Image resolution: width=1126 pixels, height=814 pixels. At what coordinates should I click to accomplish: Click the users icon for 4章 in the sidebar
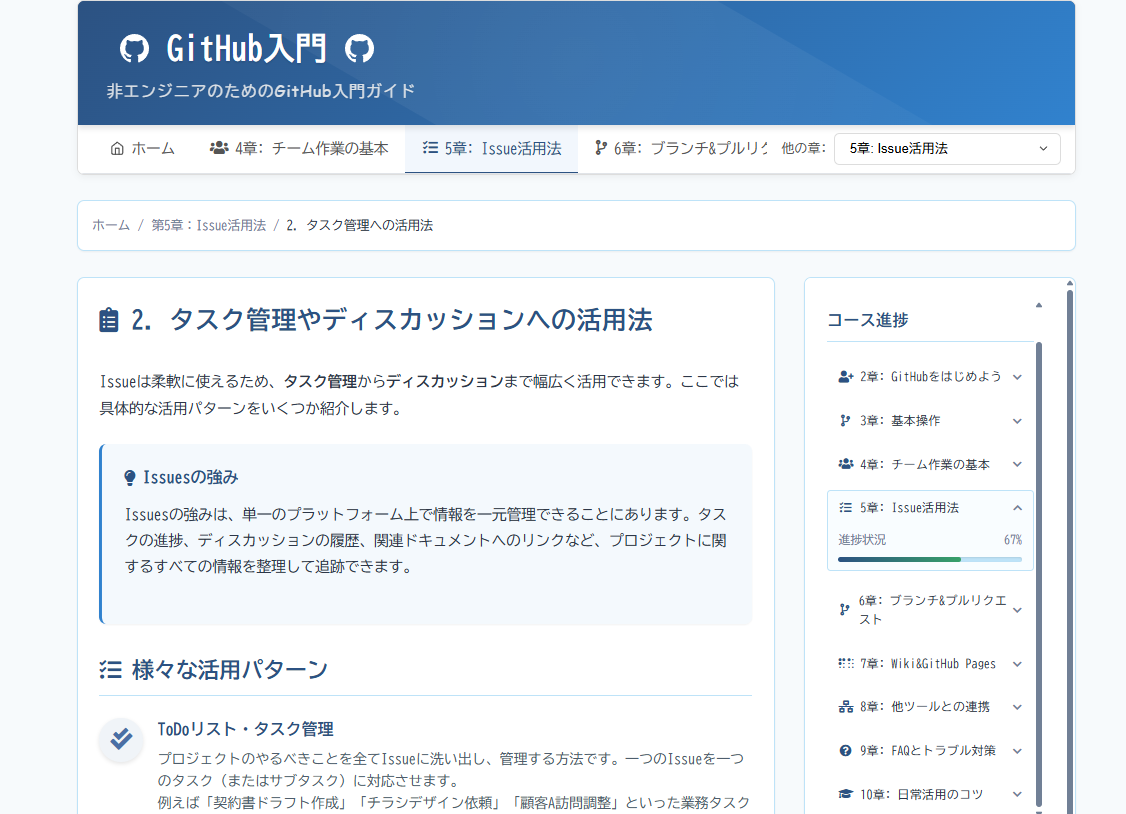[x=846, y=464]
